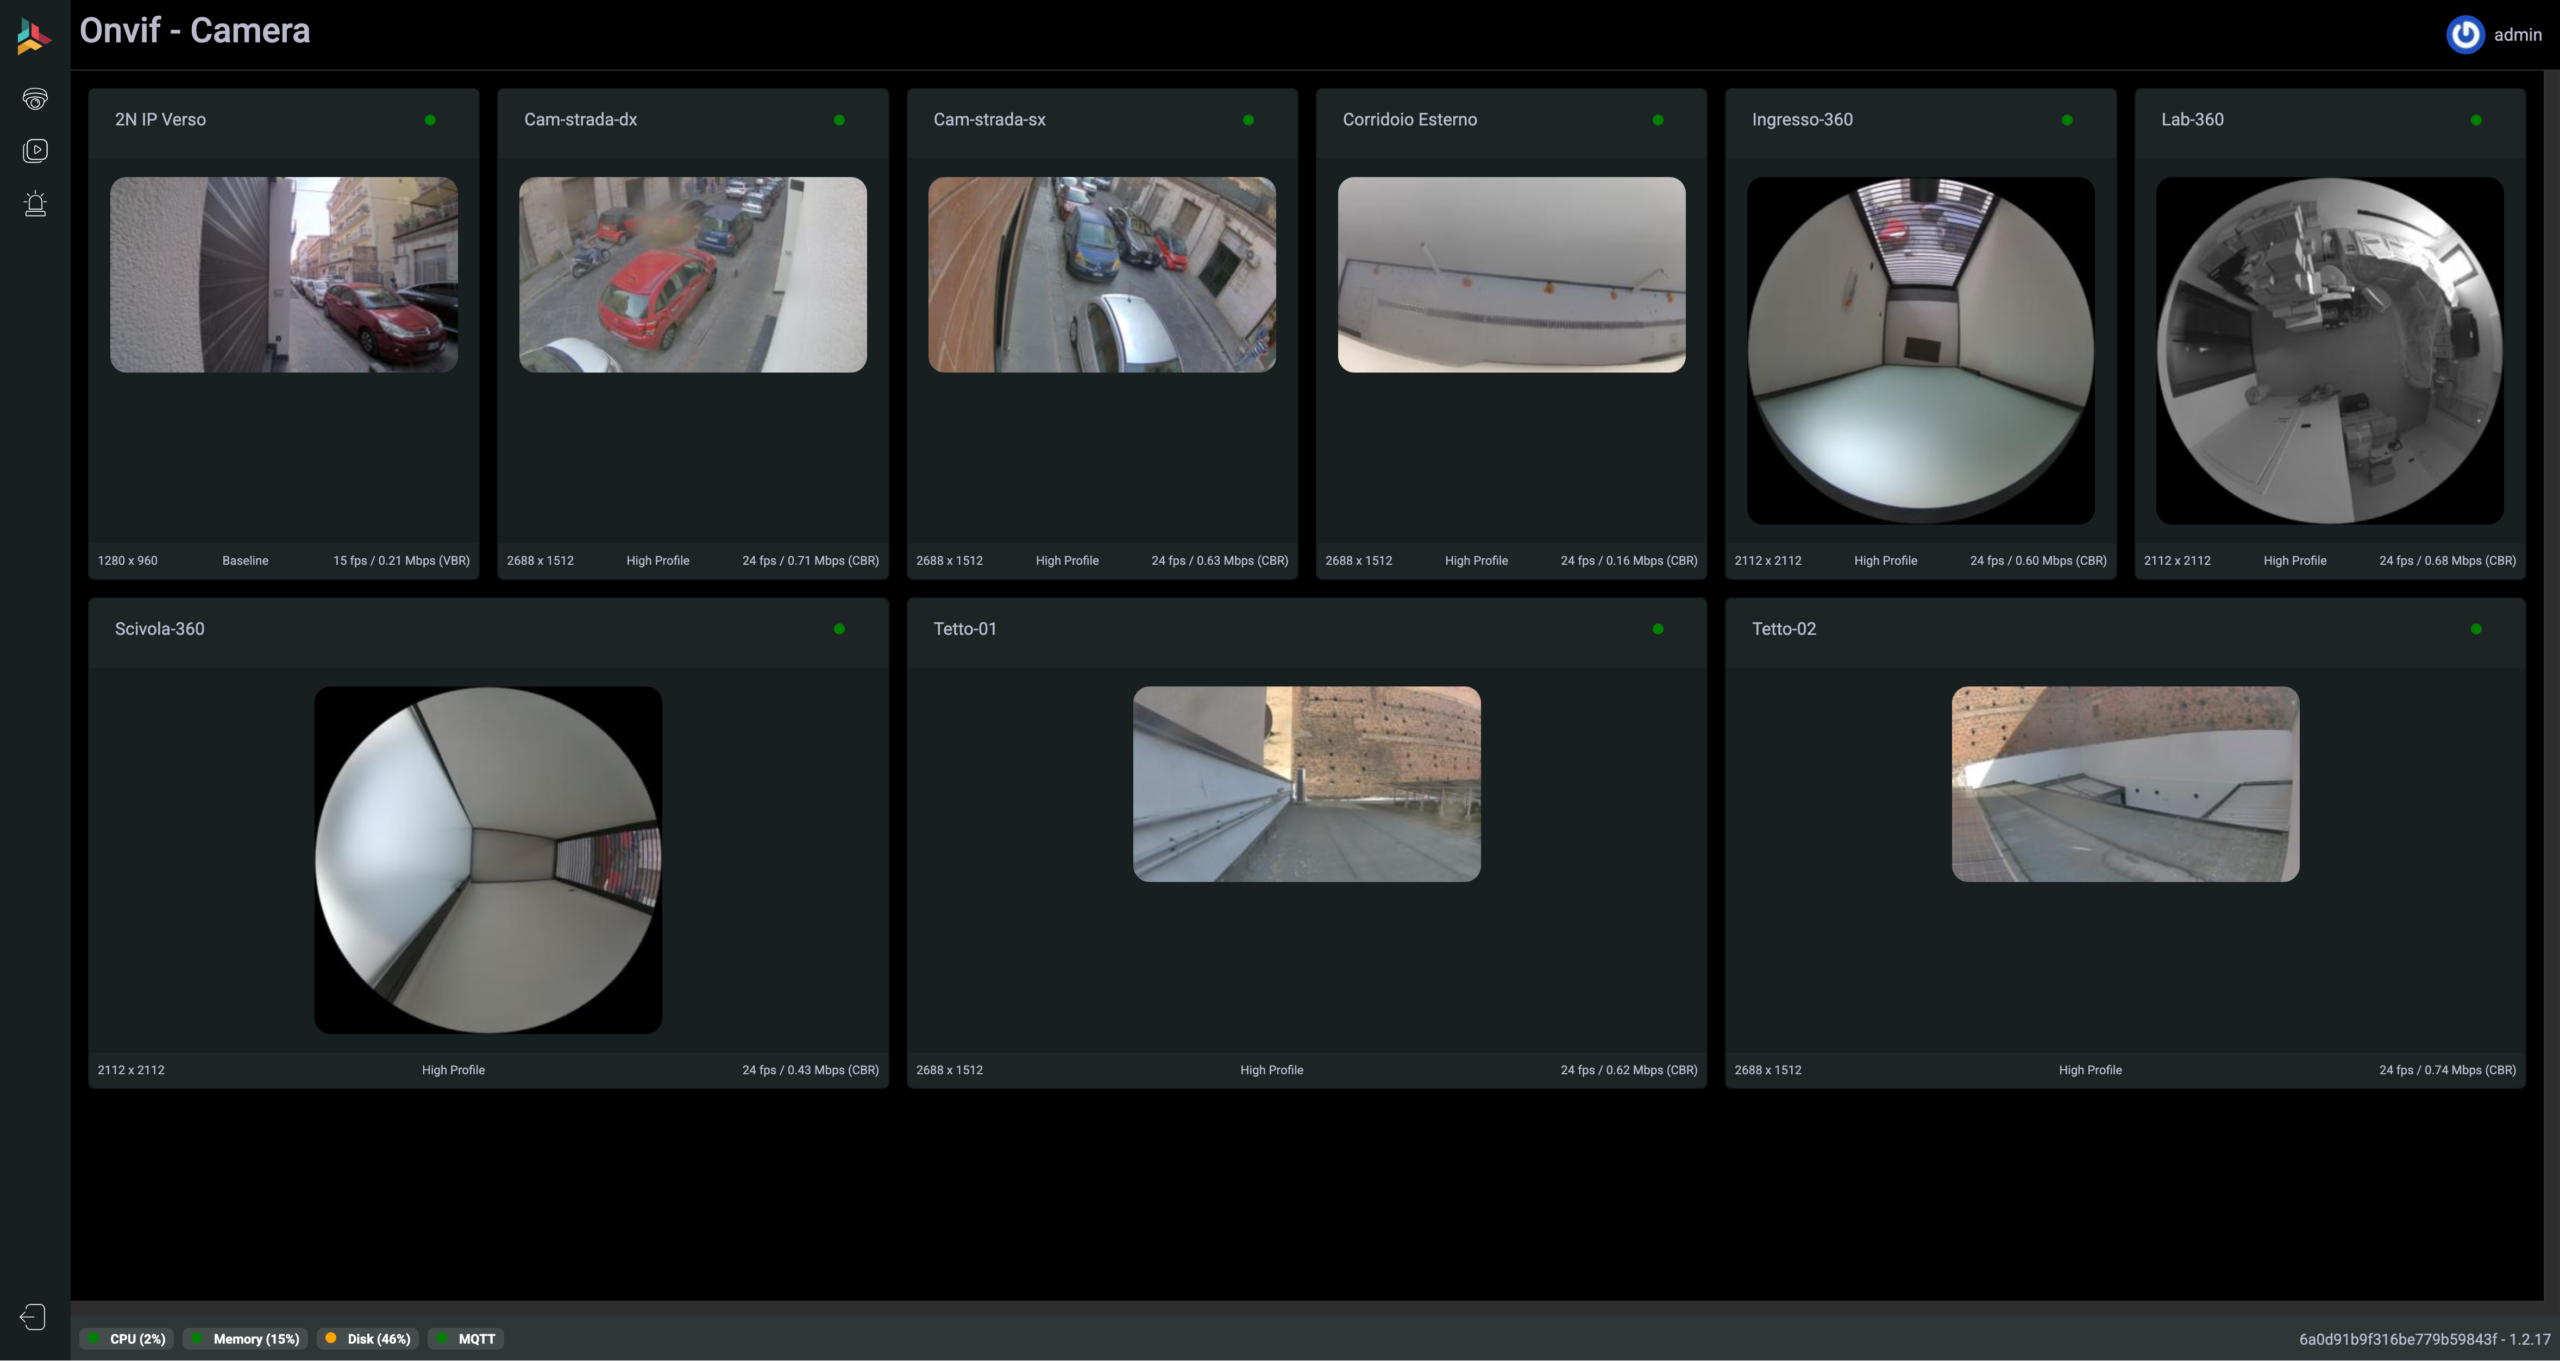The image size is (2560, 1361).
Task: Click the 24 fps / 0.71 Mbps (CBR) text
Action: click(810, 561)
